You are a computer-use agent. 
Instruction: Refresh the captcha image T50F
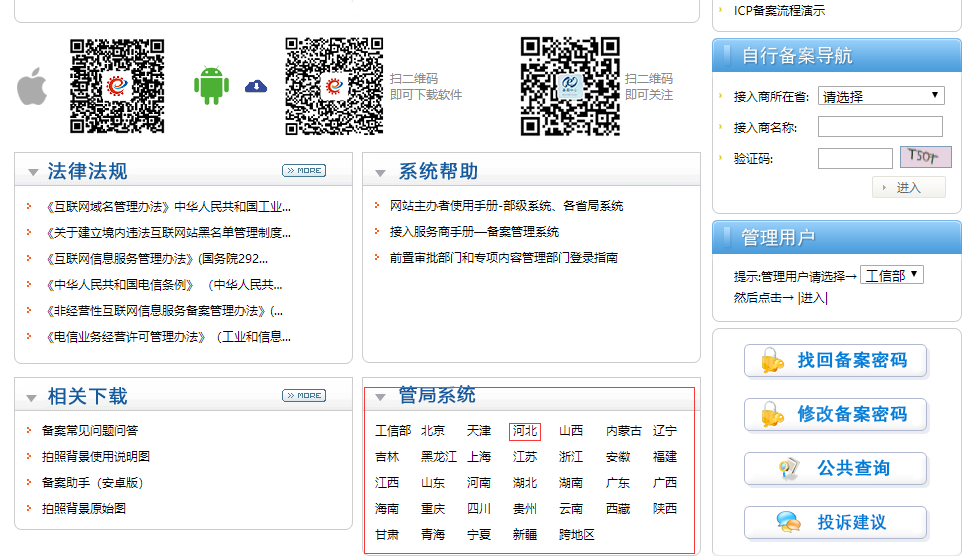click(x=925, y=157)
